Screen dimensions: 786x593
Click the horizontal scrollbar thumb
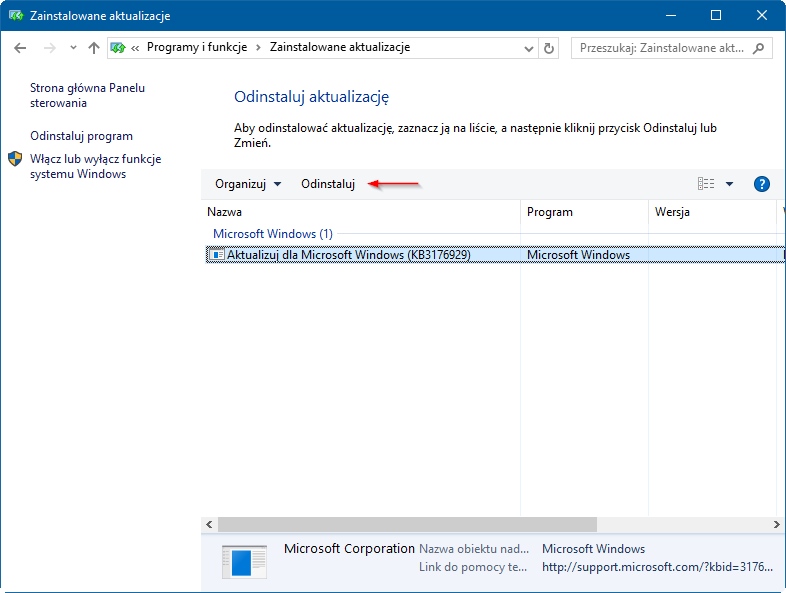pos(407,524)
